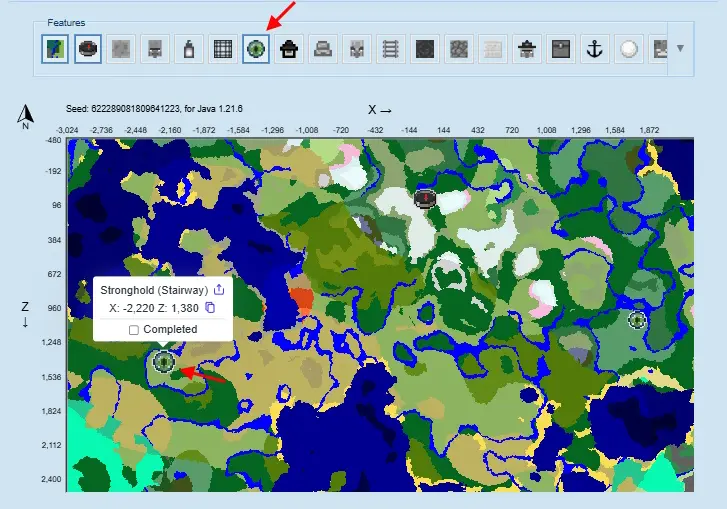The image size is (727, 509).
Task: Click the bottle feature icon in toolbar
Action: point(187,49)
